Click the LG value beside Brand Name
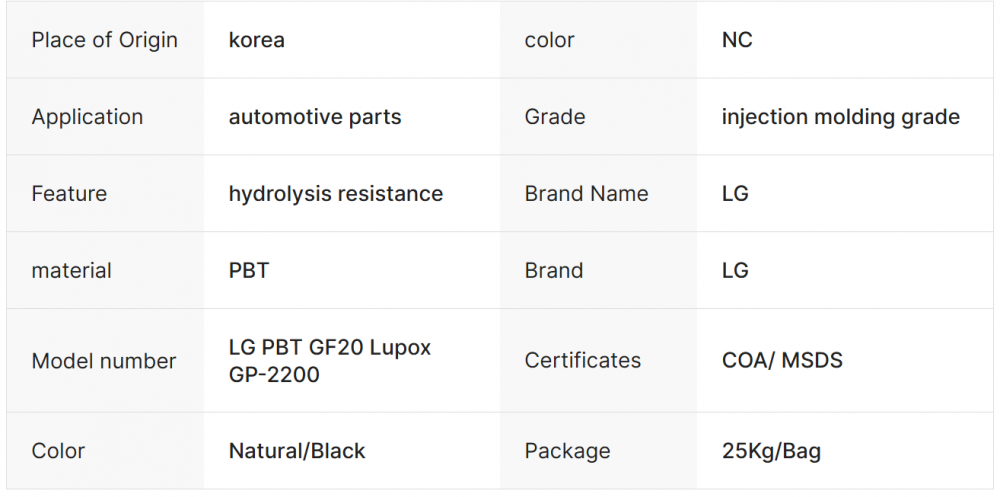The width and height of the screenshot is (1000, 497). (735, 194)
